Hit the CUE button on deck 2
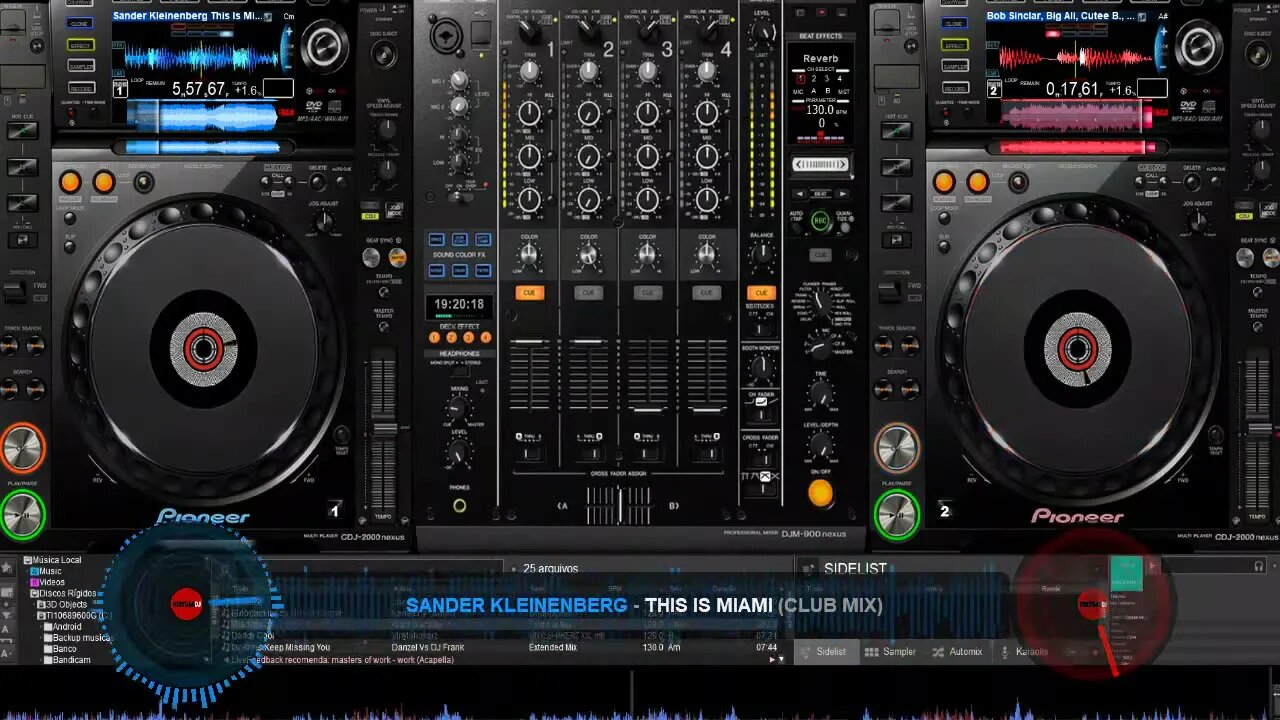Viewport: 1280px width, 720px height. coord(896,448)
